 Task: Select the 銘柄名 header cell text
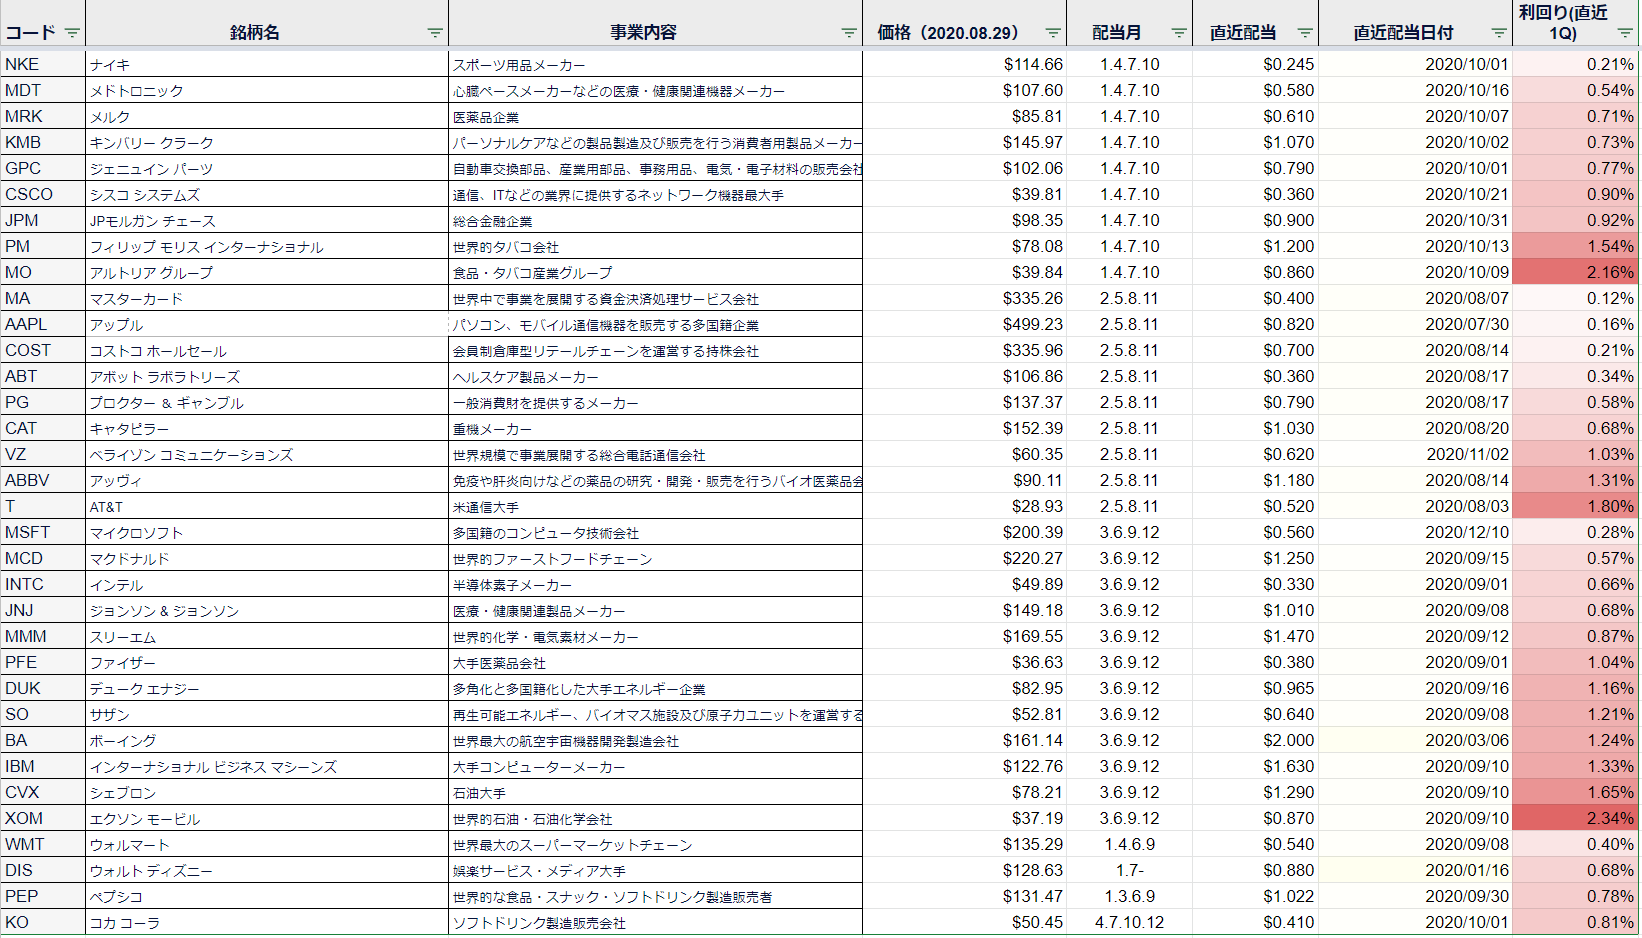[255, 33]
